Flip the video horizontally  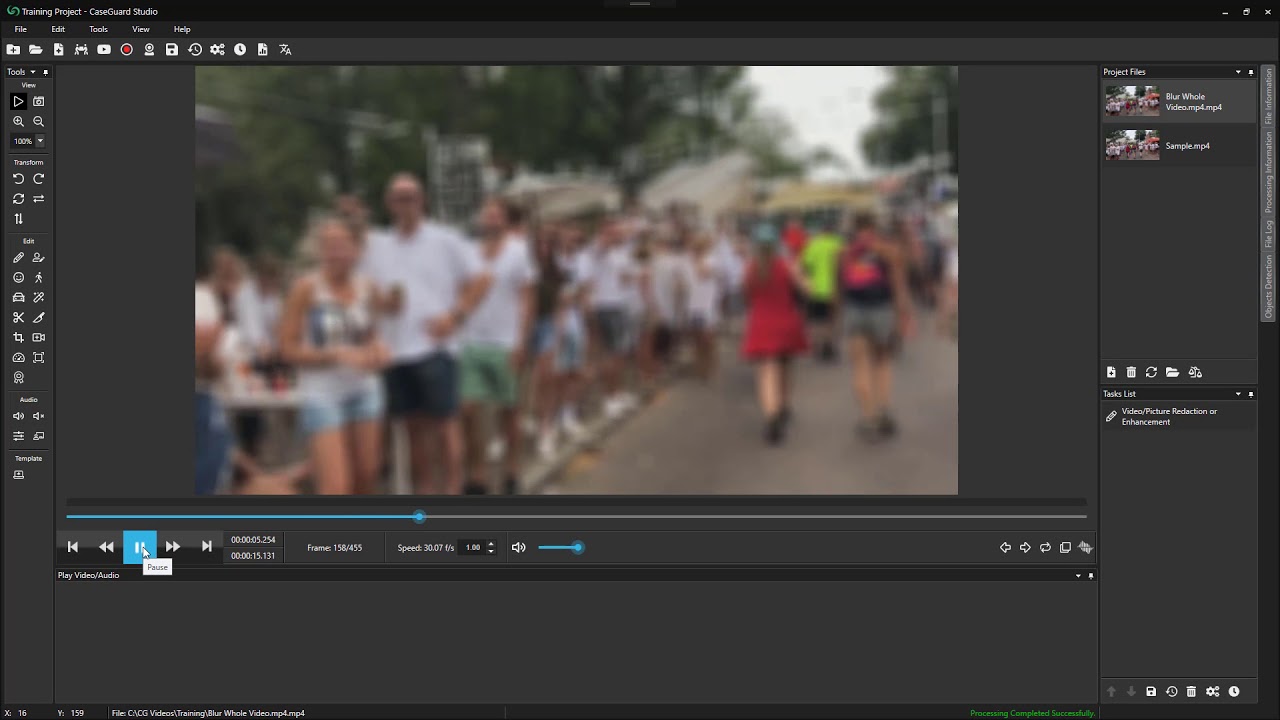(39, 199)
